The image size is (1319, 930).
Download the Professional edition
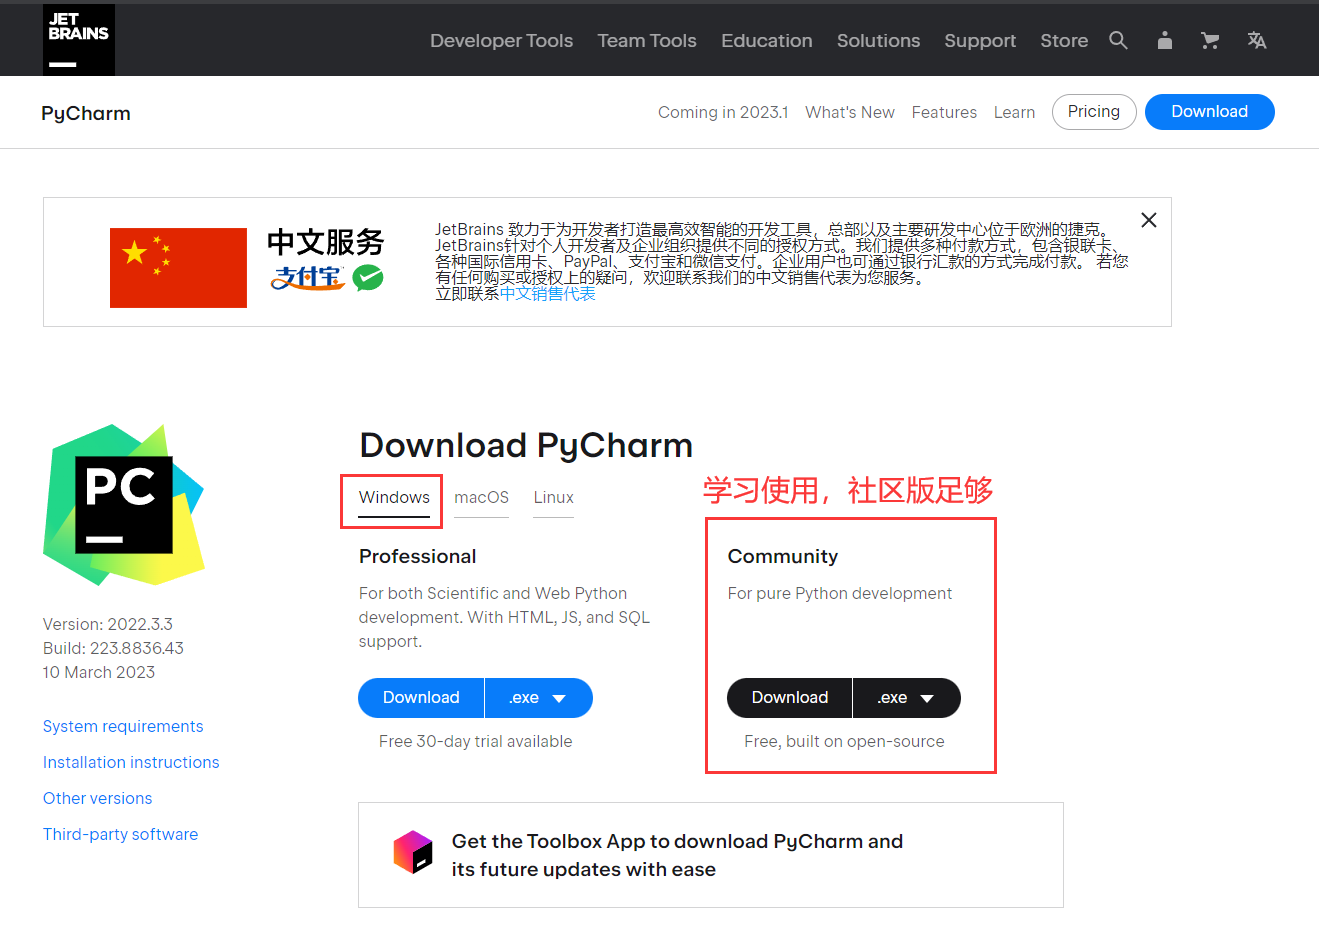(x=421, y=698)
